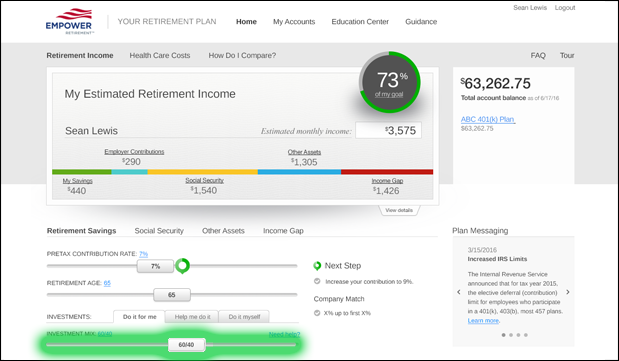Screen dimensions: 619x361
Task: Click the 60/40 investment mix link
Action: pyautogui.click(x=105, y=334)
